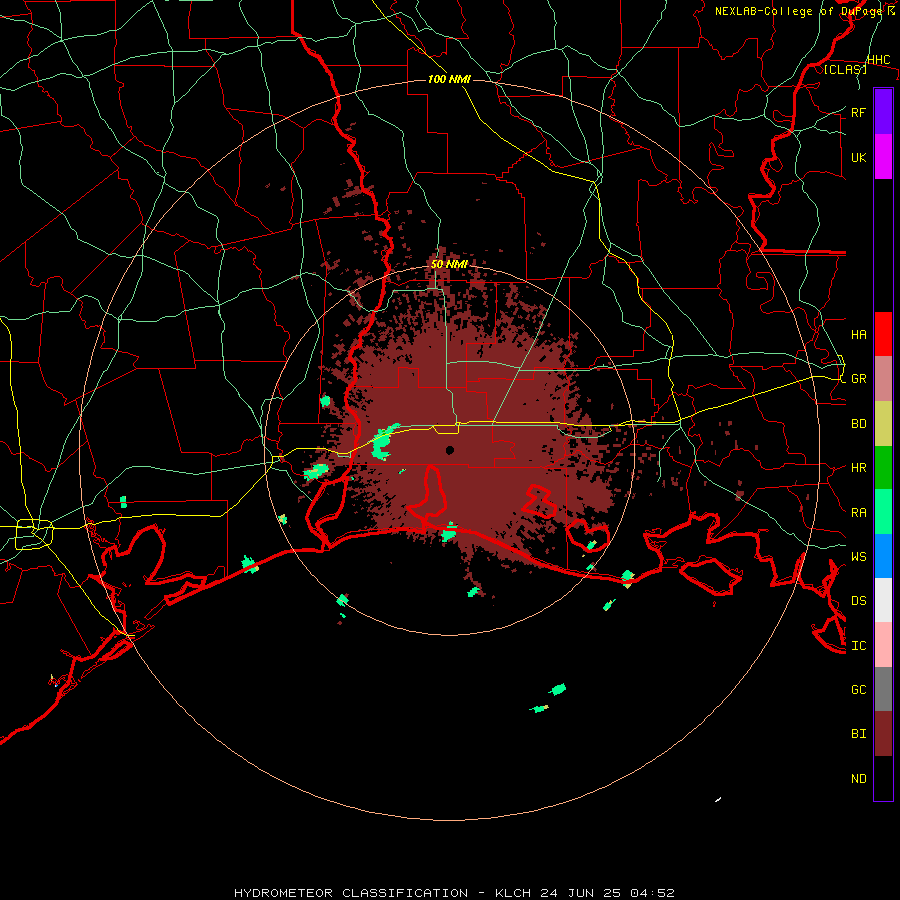
Task: Click the UK magenta legend swatch
Action: point(883,157)
